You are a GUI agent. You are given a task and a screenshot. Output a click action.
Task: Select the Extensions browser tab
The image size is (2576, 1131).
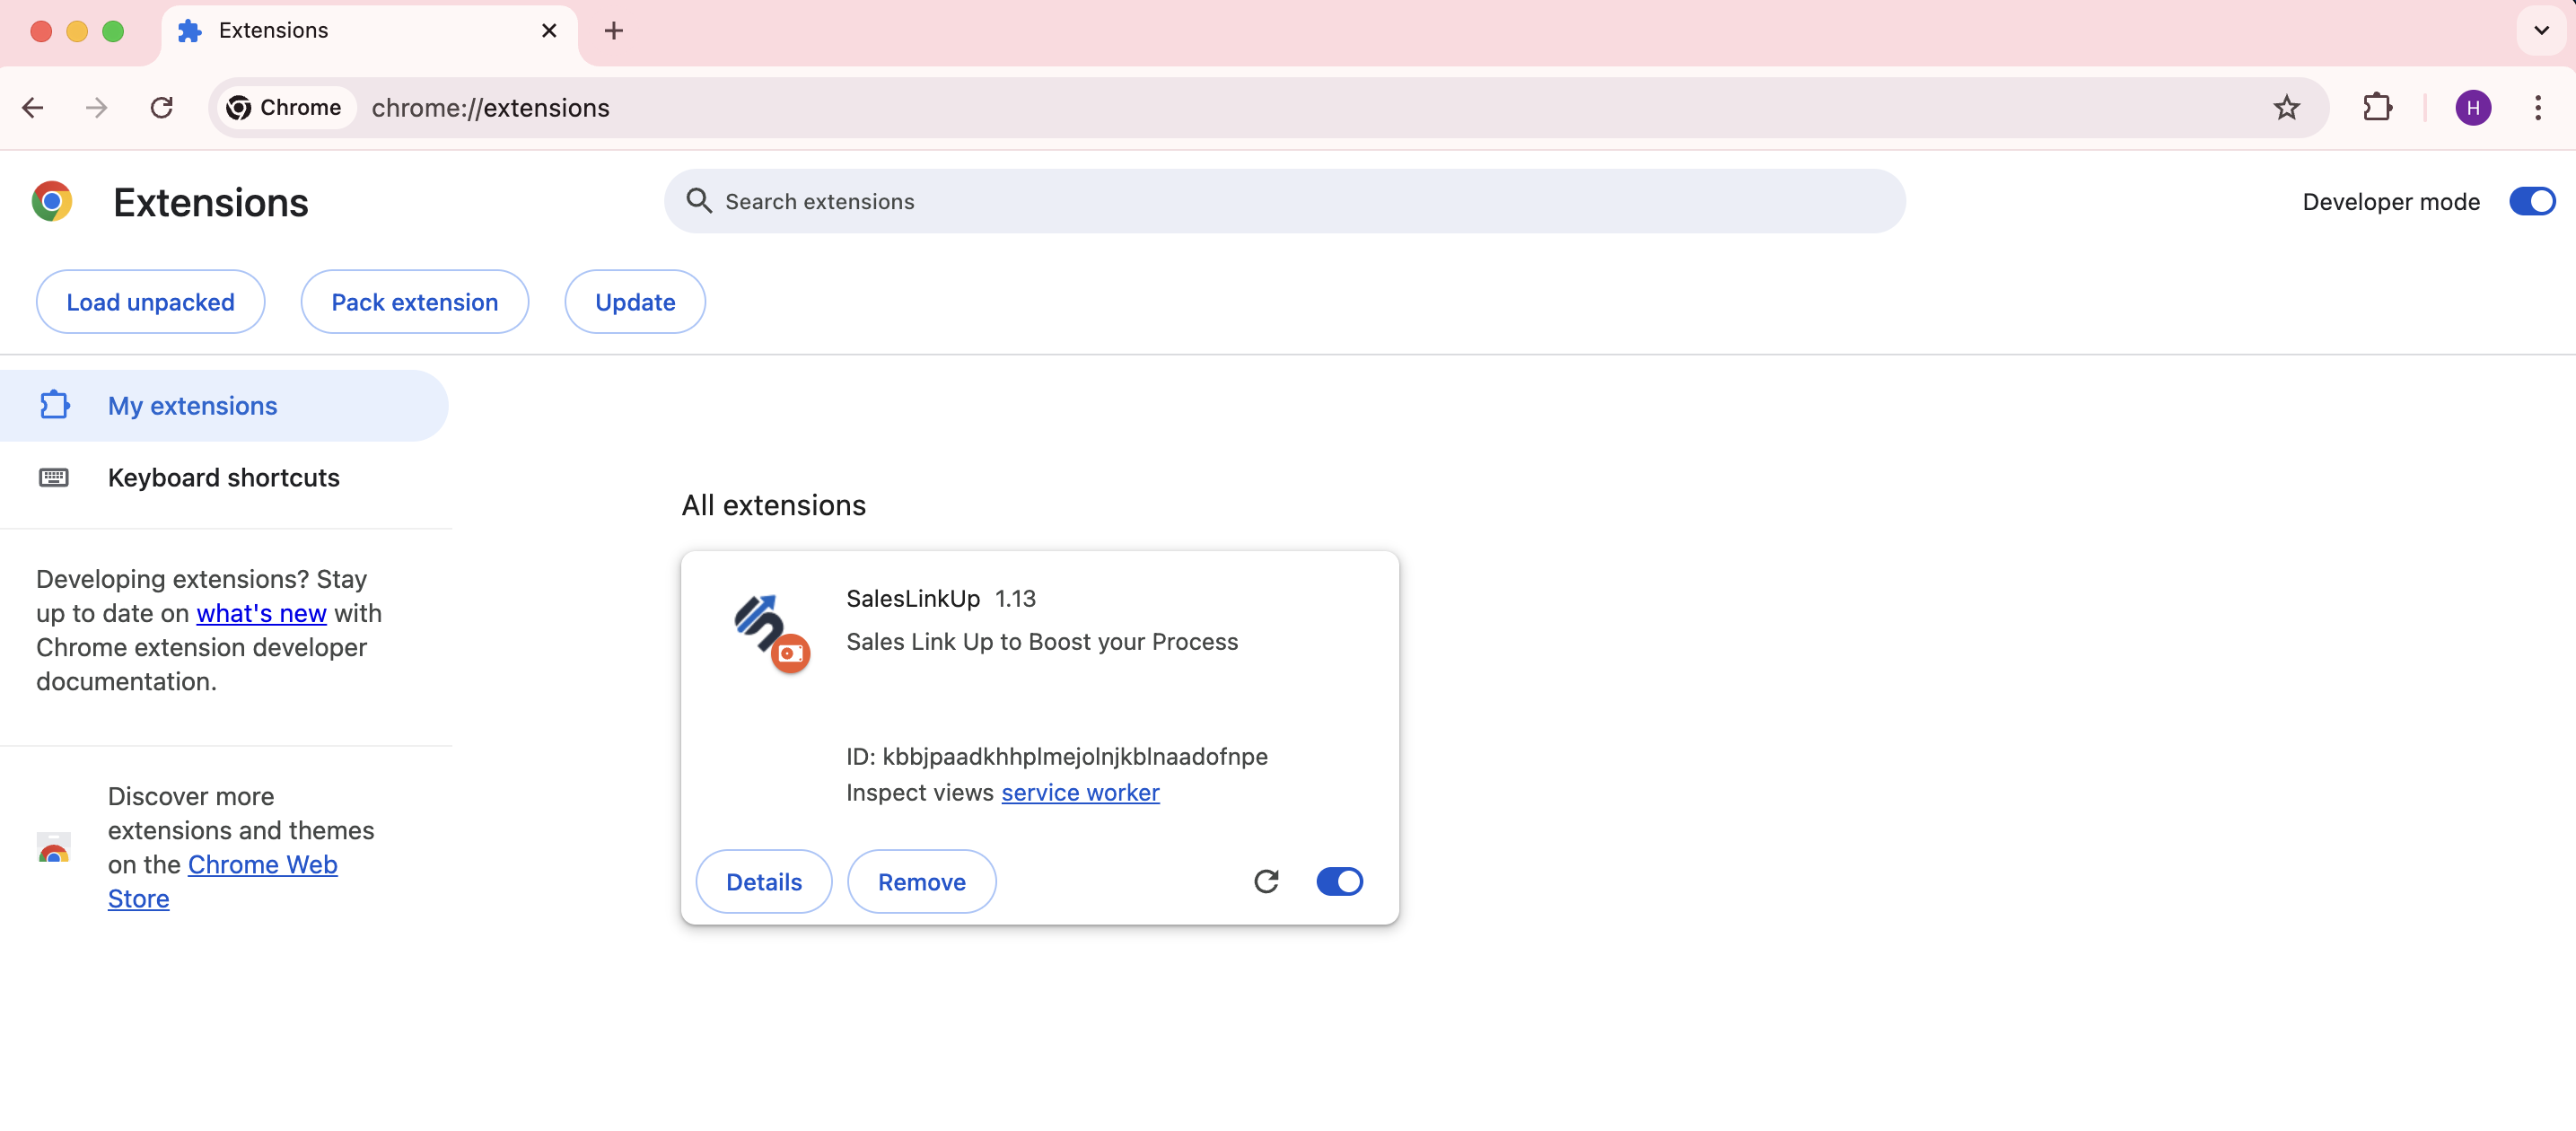click(275, 31)
